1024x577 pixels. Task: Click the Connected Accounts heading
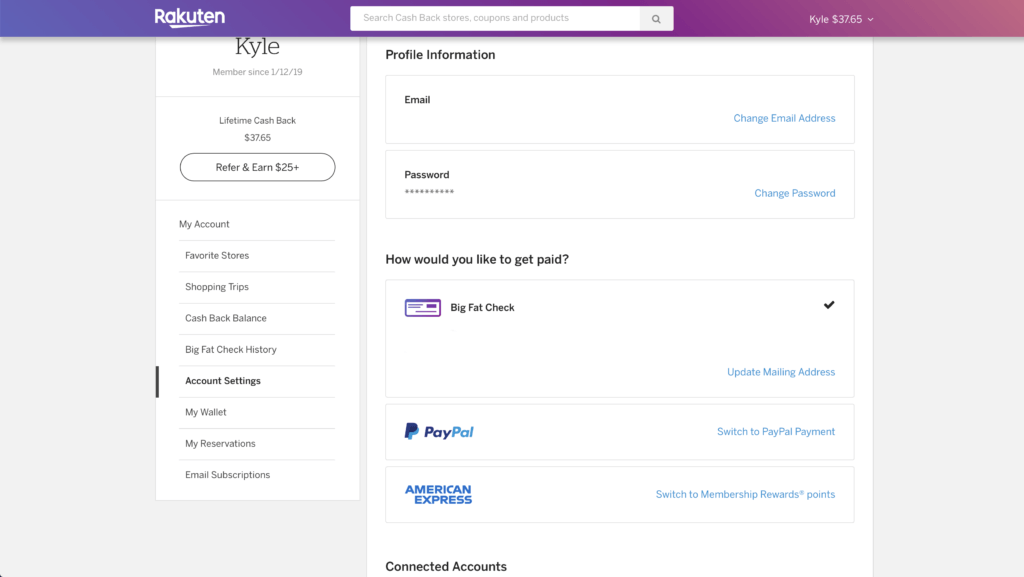pyautogui.click(x=446, y=567)
